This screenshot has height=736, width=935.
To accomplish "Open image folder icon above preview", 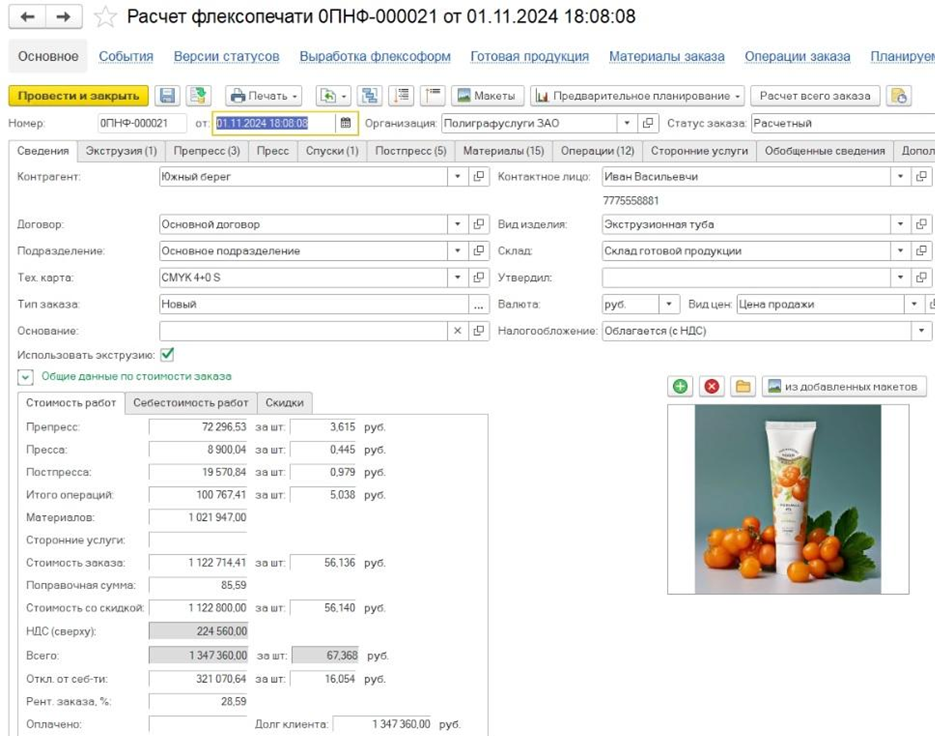I will 742,386.
